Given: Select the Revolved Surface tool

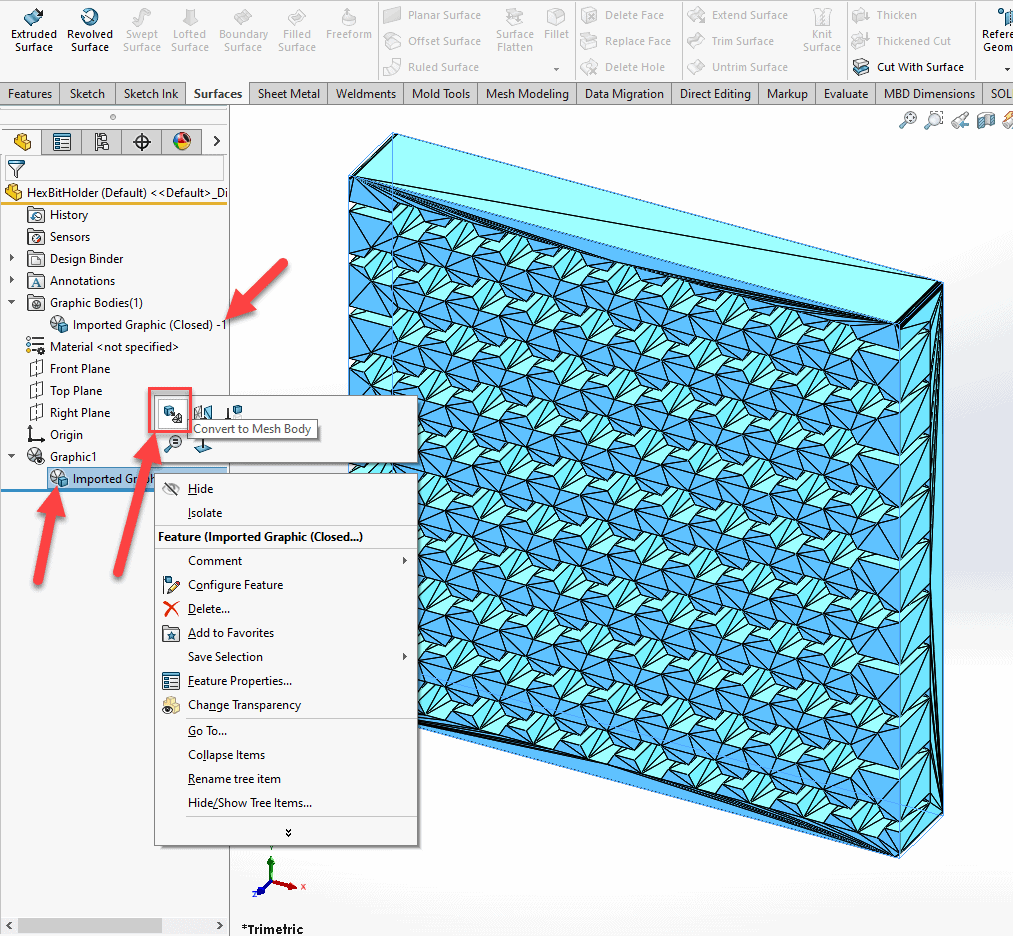Looking at the screenshot, I should (x=90, y=30).
